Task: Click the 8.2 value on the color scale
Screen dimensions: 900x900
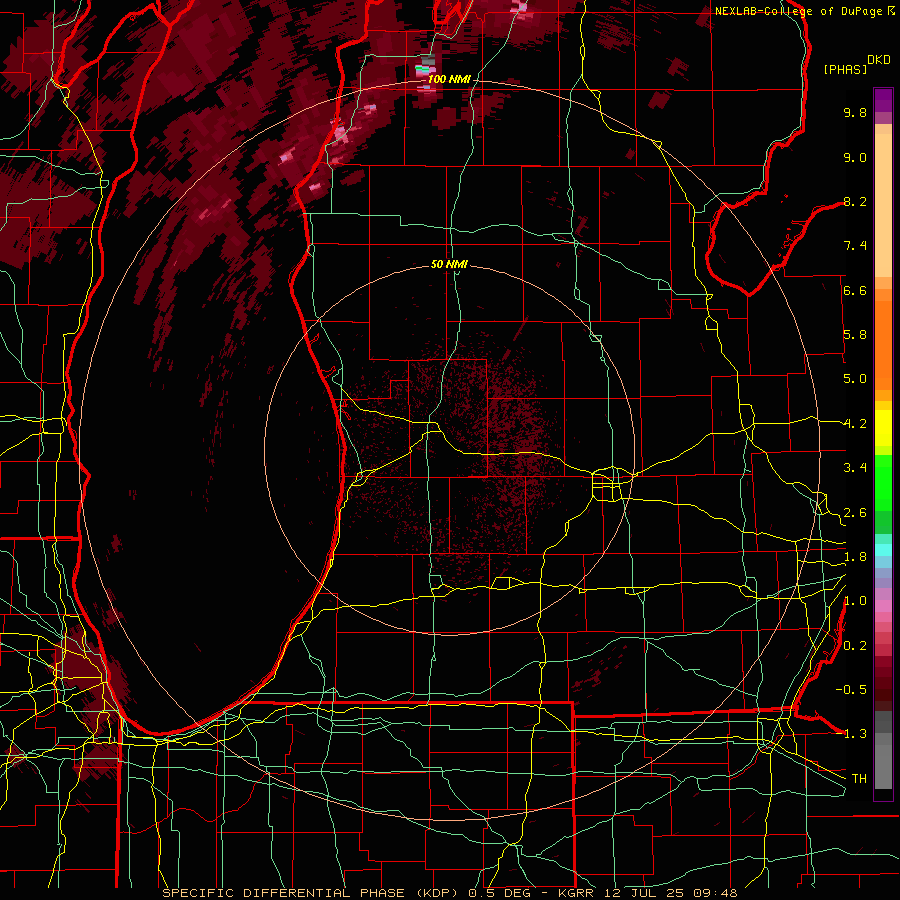Action: click(855, 201)
